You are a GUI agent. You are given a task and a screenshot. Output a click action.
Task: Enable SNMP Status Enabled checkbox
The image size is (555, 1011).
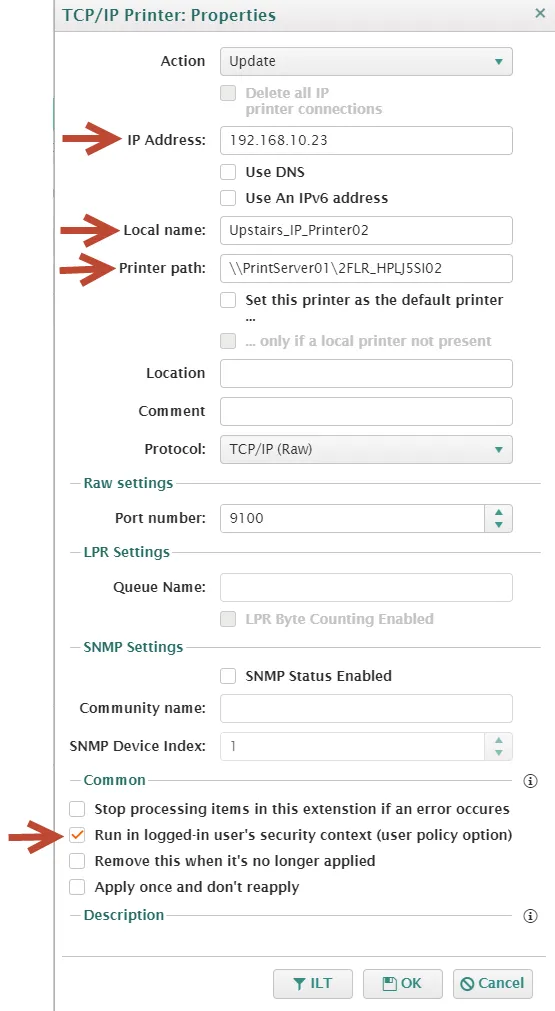(x=228, y=676)
